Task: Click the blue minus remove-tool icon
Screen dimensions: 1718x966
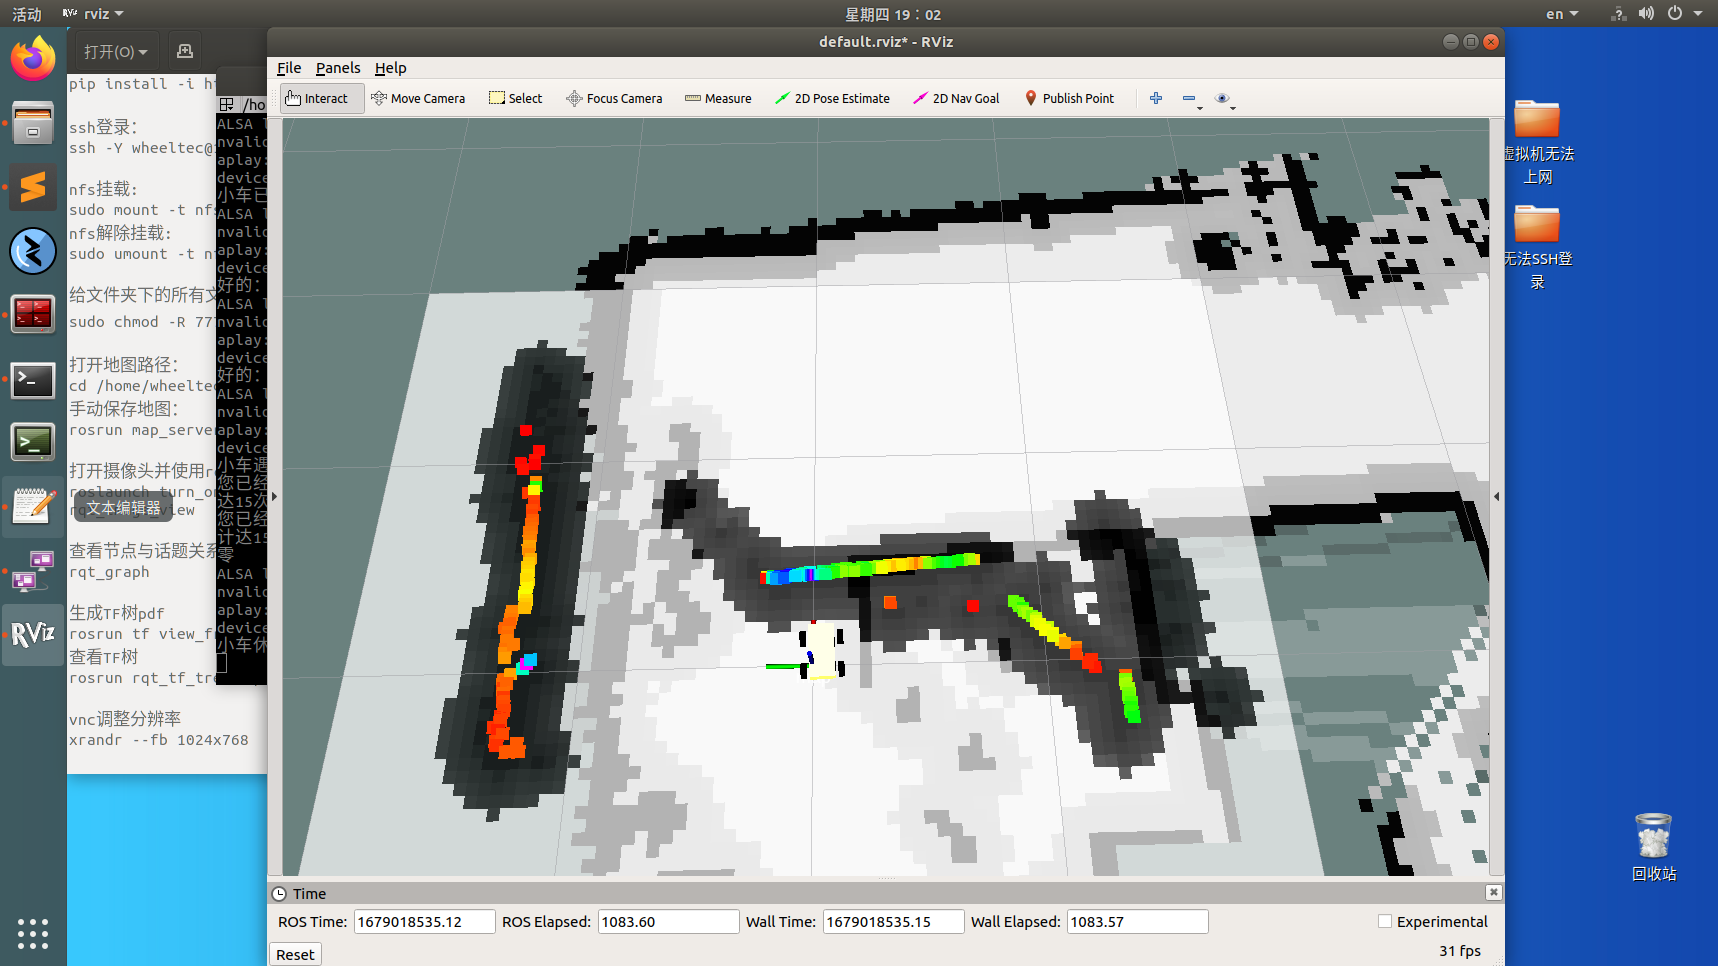Action: pyautogui.click(x=1188, y=98)
